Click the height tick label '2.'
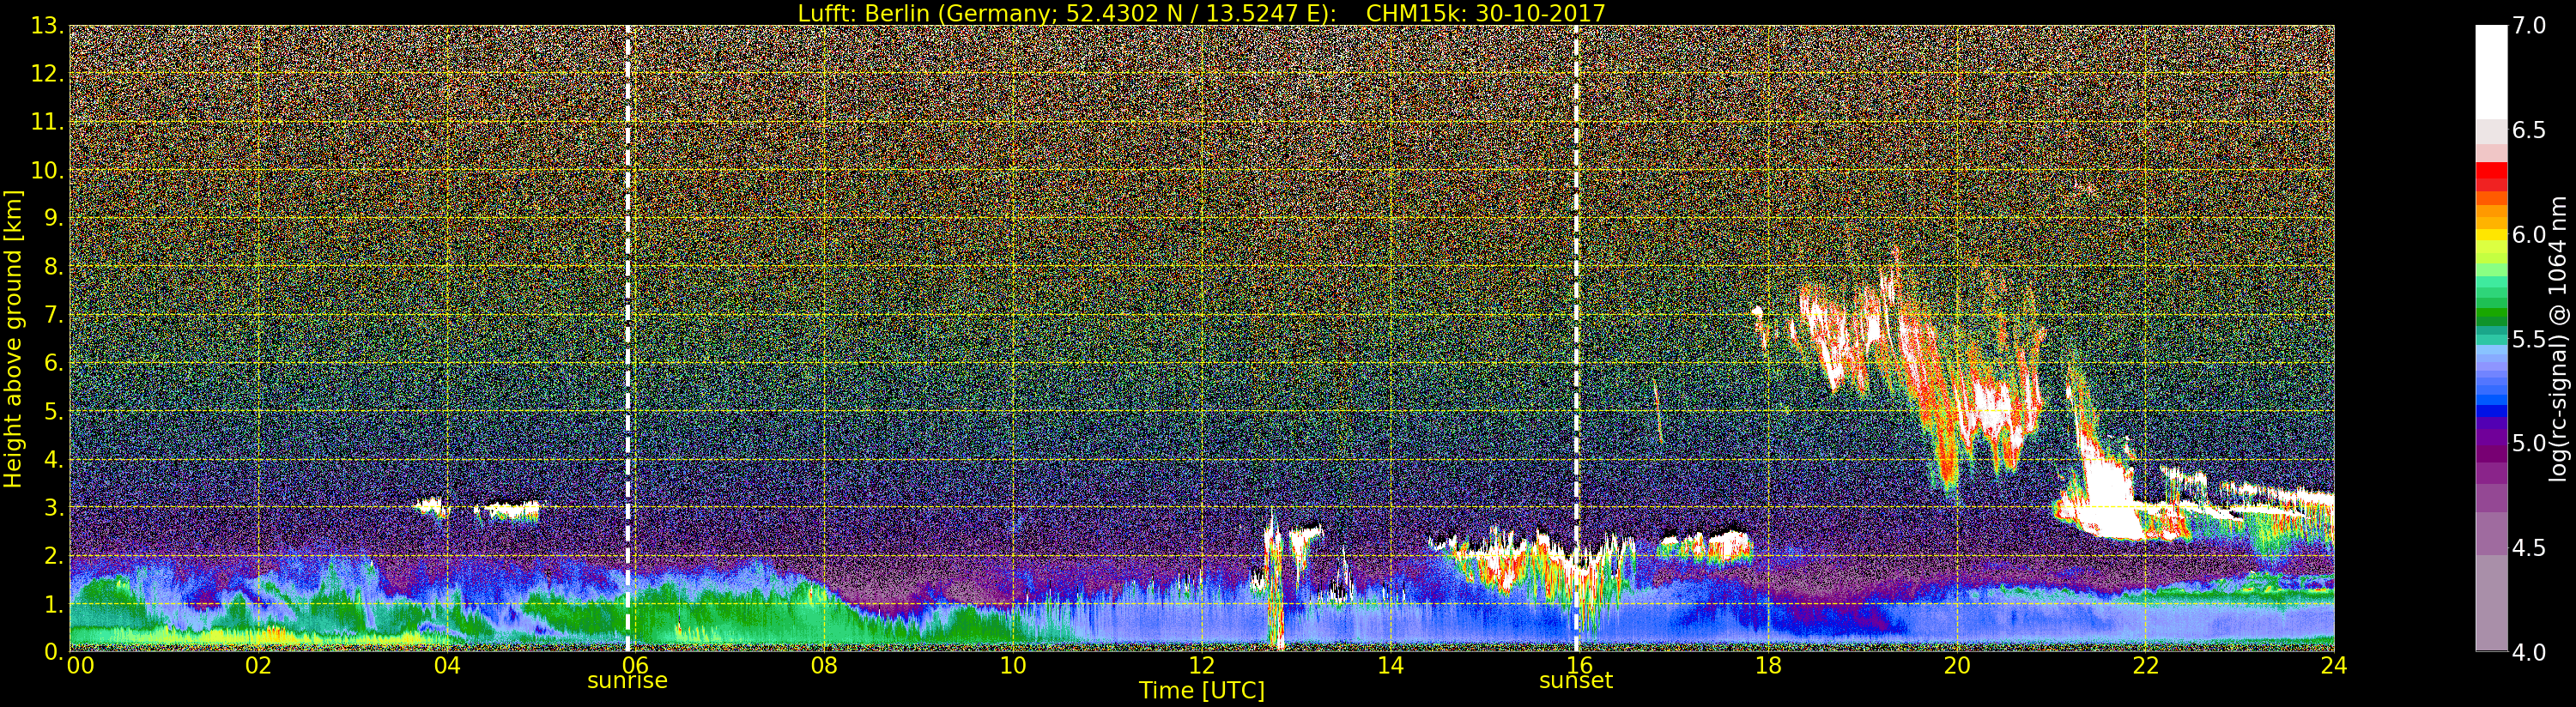2576x707 pixels. click(53, 555)
